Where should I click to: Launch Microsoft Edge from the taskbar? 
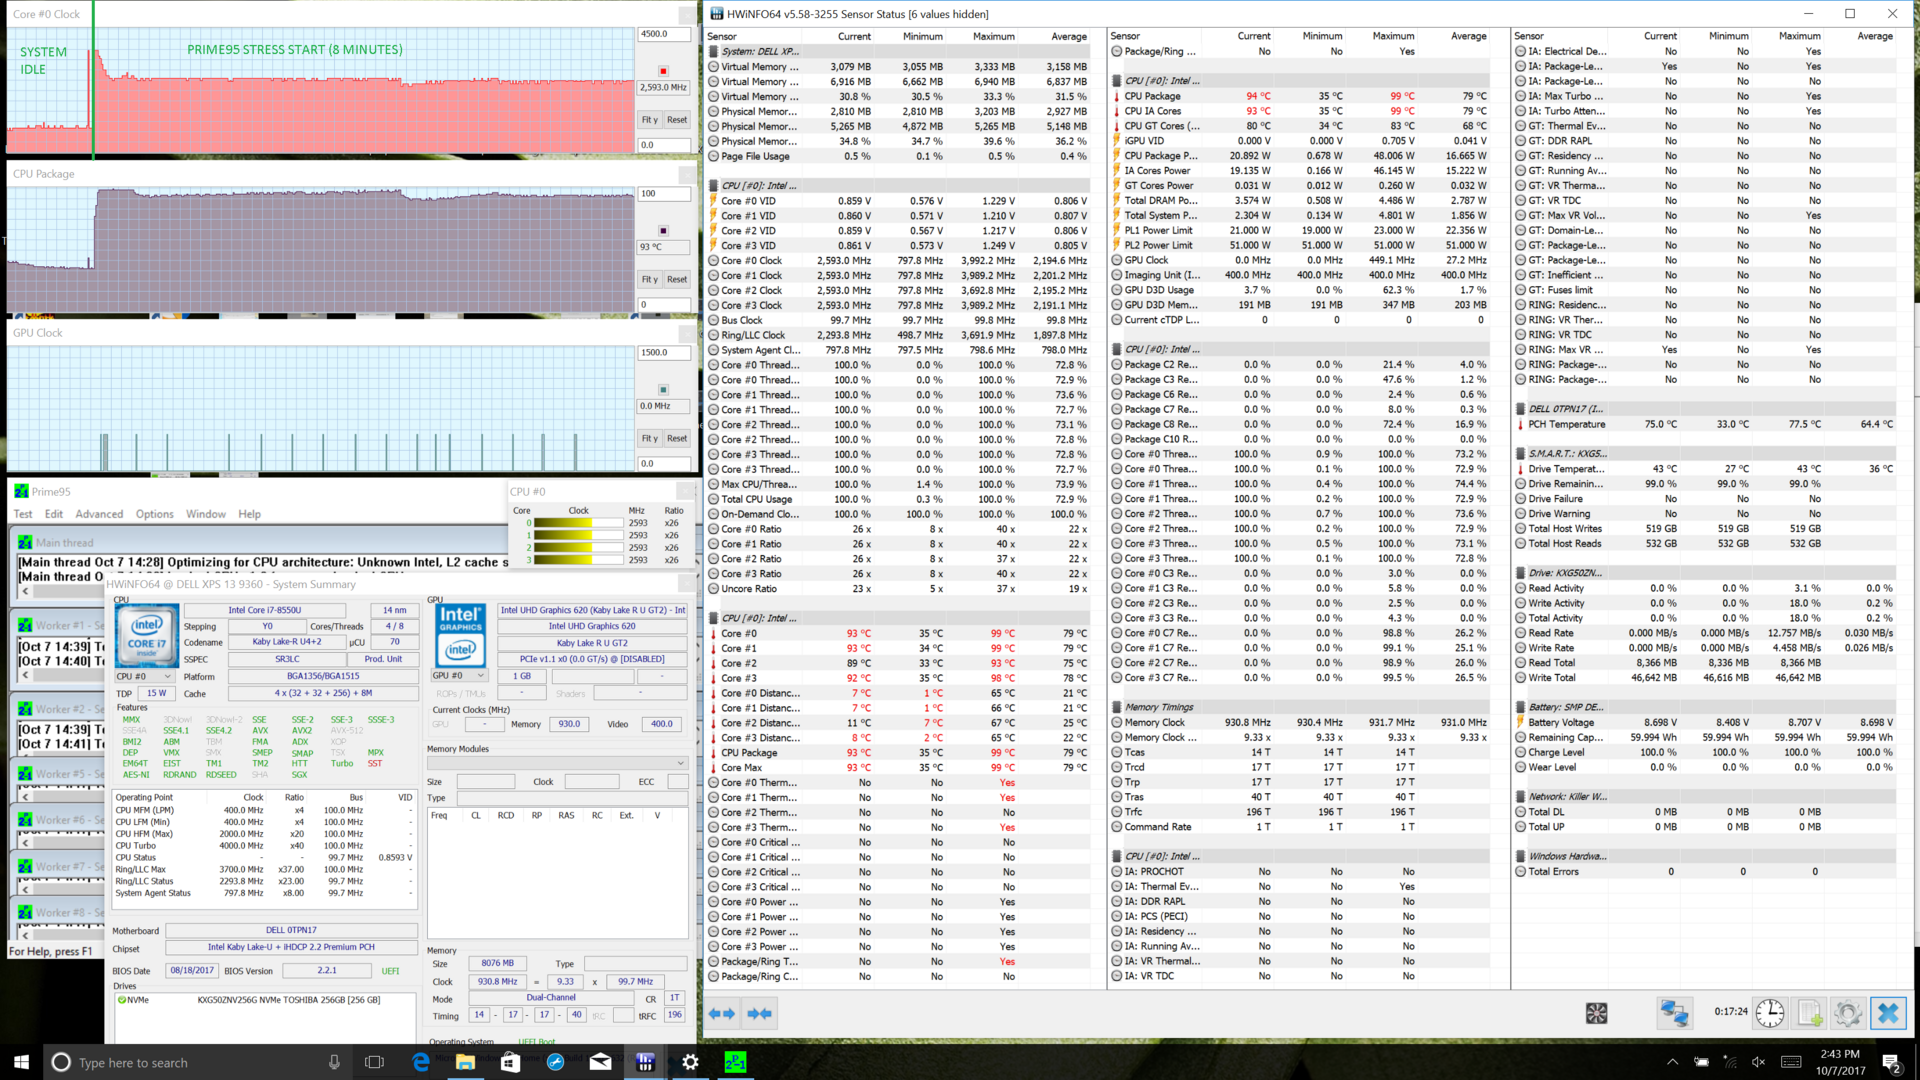click(x=420, y=1062)
